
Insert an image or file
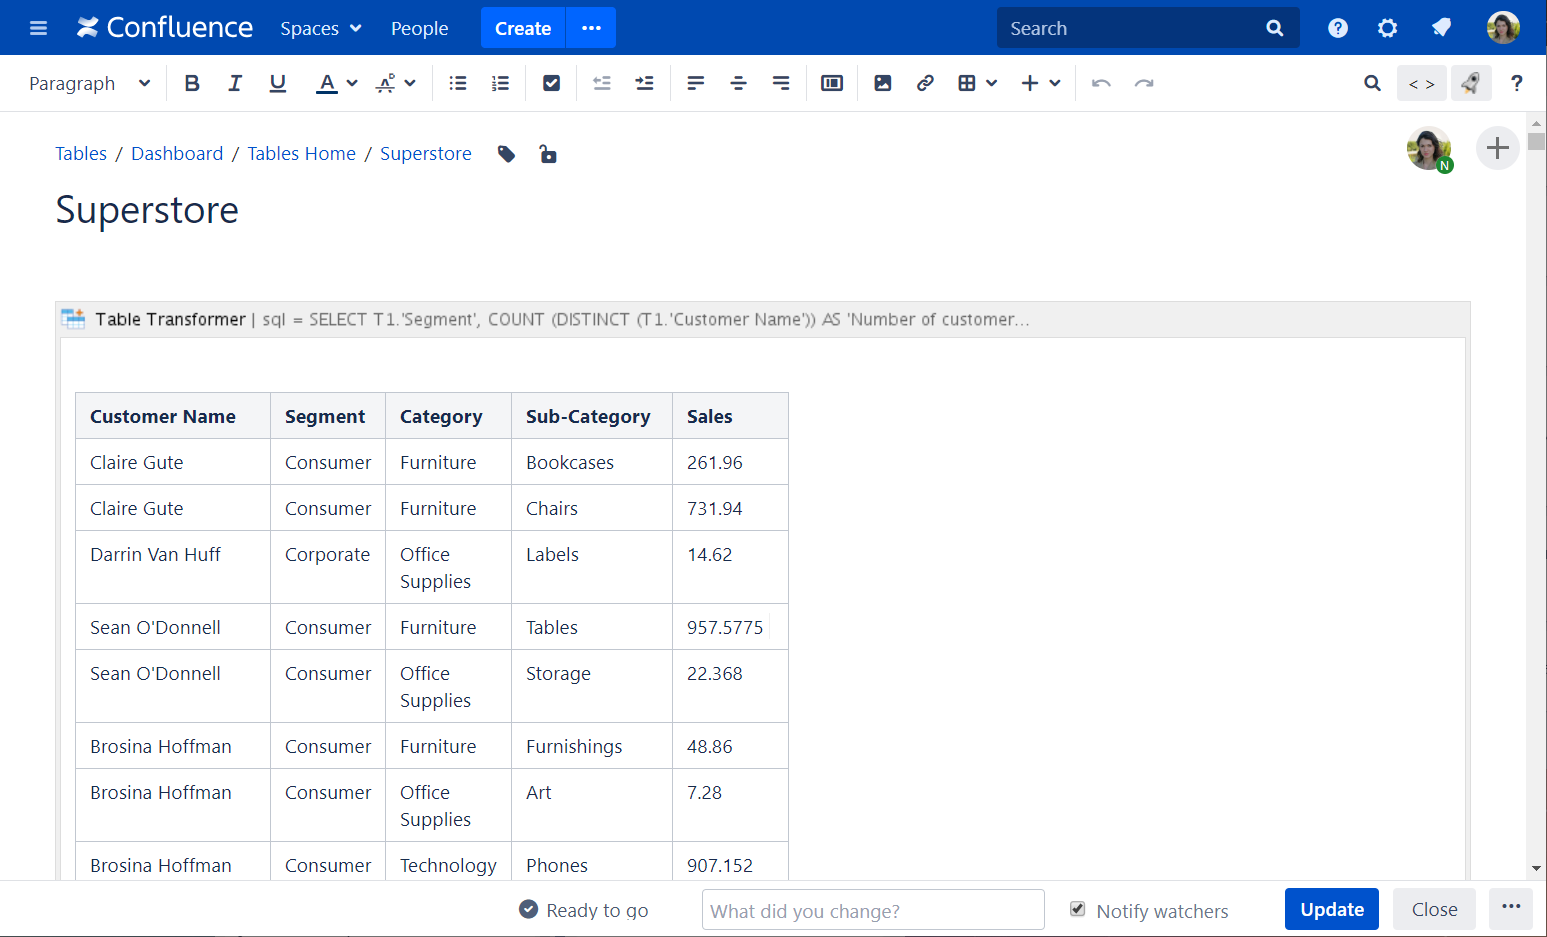click(882, 83)
